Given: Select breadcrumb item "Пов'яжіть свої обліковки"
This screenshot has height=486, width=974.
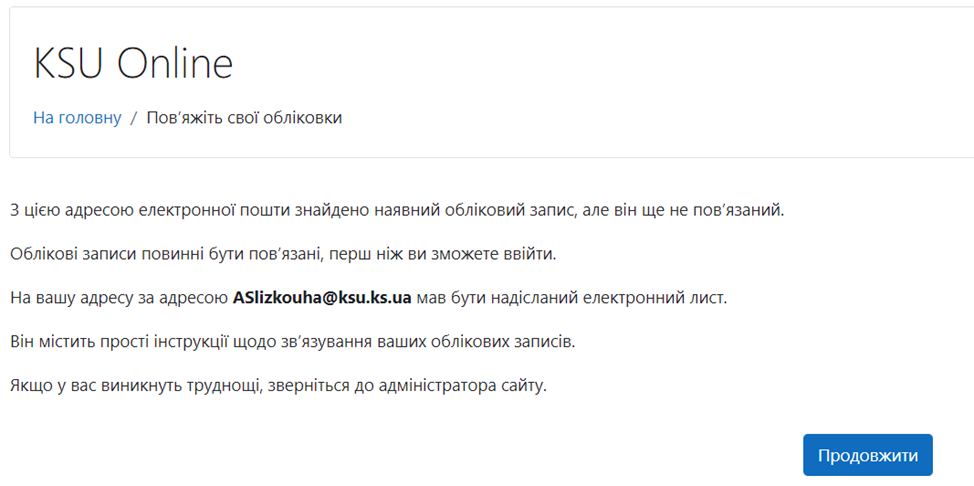Looking at the screenshot, I should (x=244, y=117).
